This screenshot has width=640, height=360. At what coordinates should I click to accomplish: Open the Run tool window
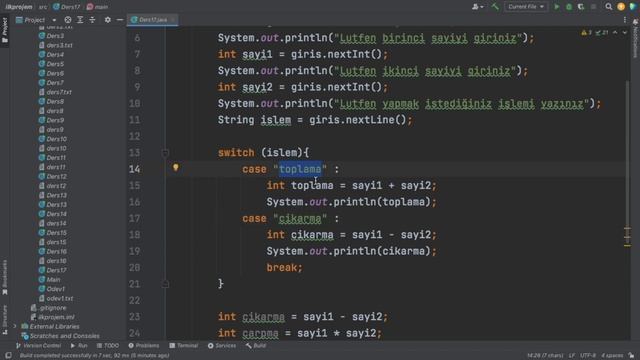(x=79, y=346)
